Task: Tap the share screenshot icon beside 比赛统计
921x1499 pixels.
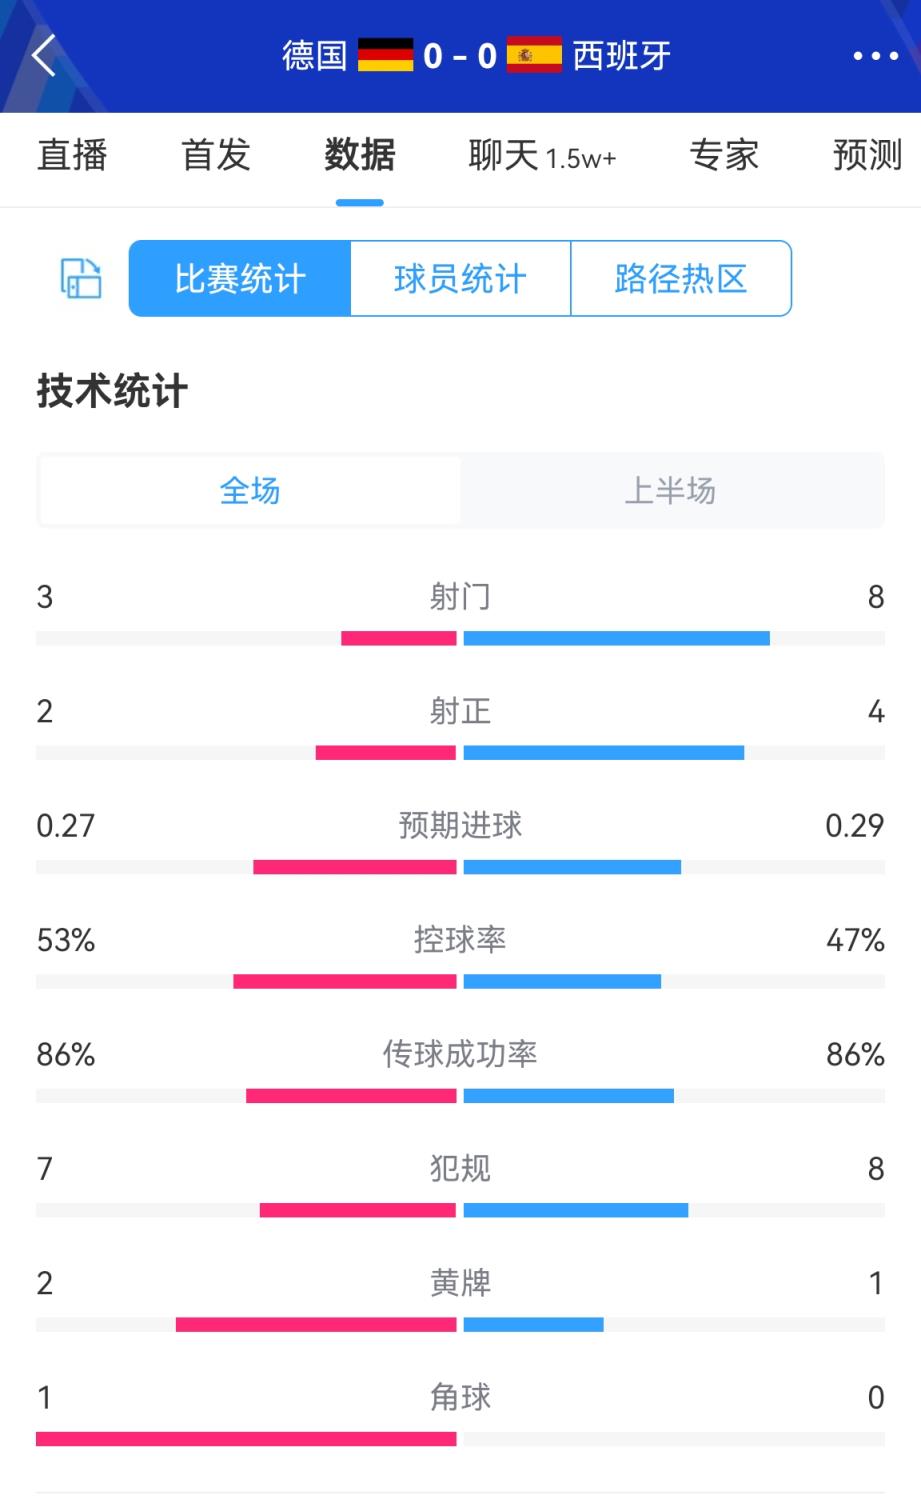Action: [81, 278]
